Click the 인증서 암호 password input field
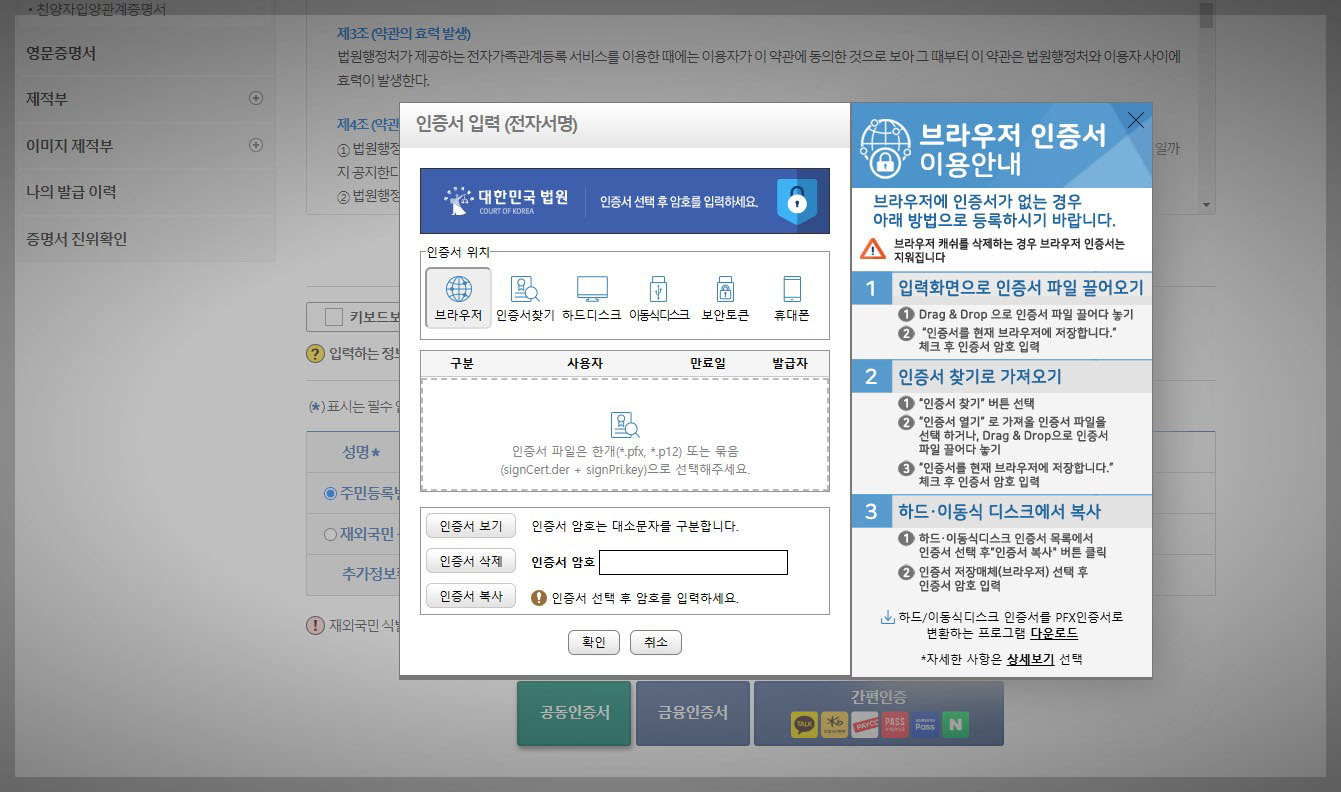Image resolution: width=1341 pixels, height=792 pixels. pos(693,562)
